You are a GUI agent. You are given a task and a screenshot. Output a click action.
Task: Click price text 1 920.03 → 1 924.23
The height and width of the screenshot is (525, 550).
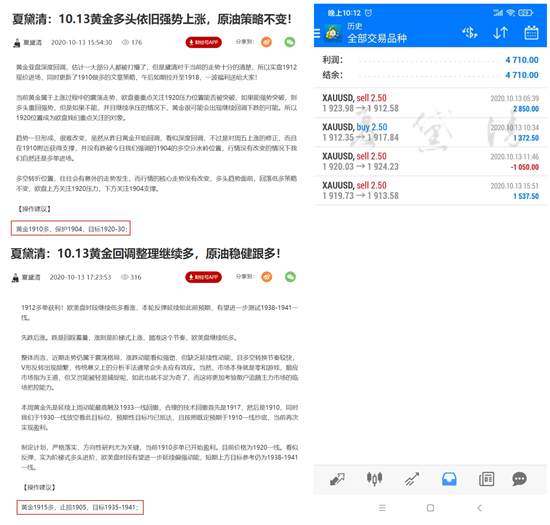(x=360, y=167)
